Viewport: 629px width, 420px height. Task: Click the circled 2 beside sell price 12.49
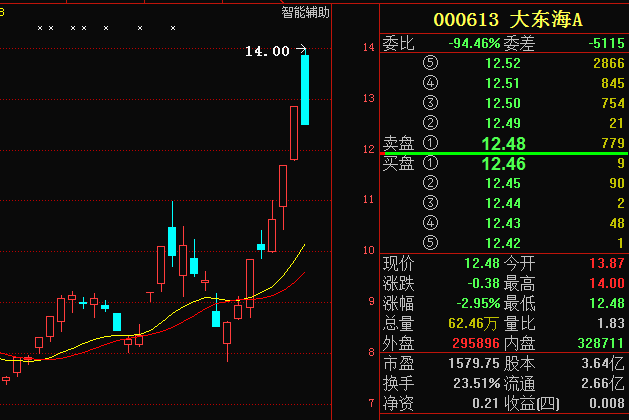click(x=430, y=123)
